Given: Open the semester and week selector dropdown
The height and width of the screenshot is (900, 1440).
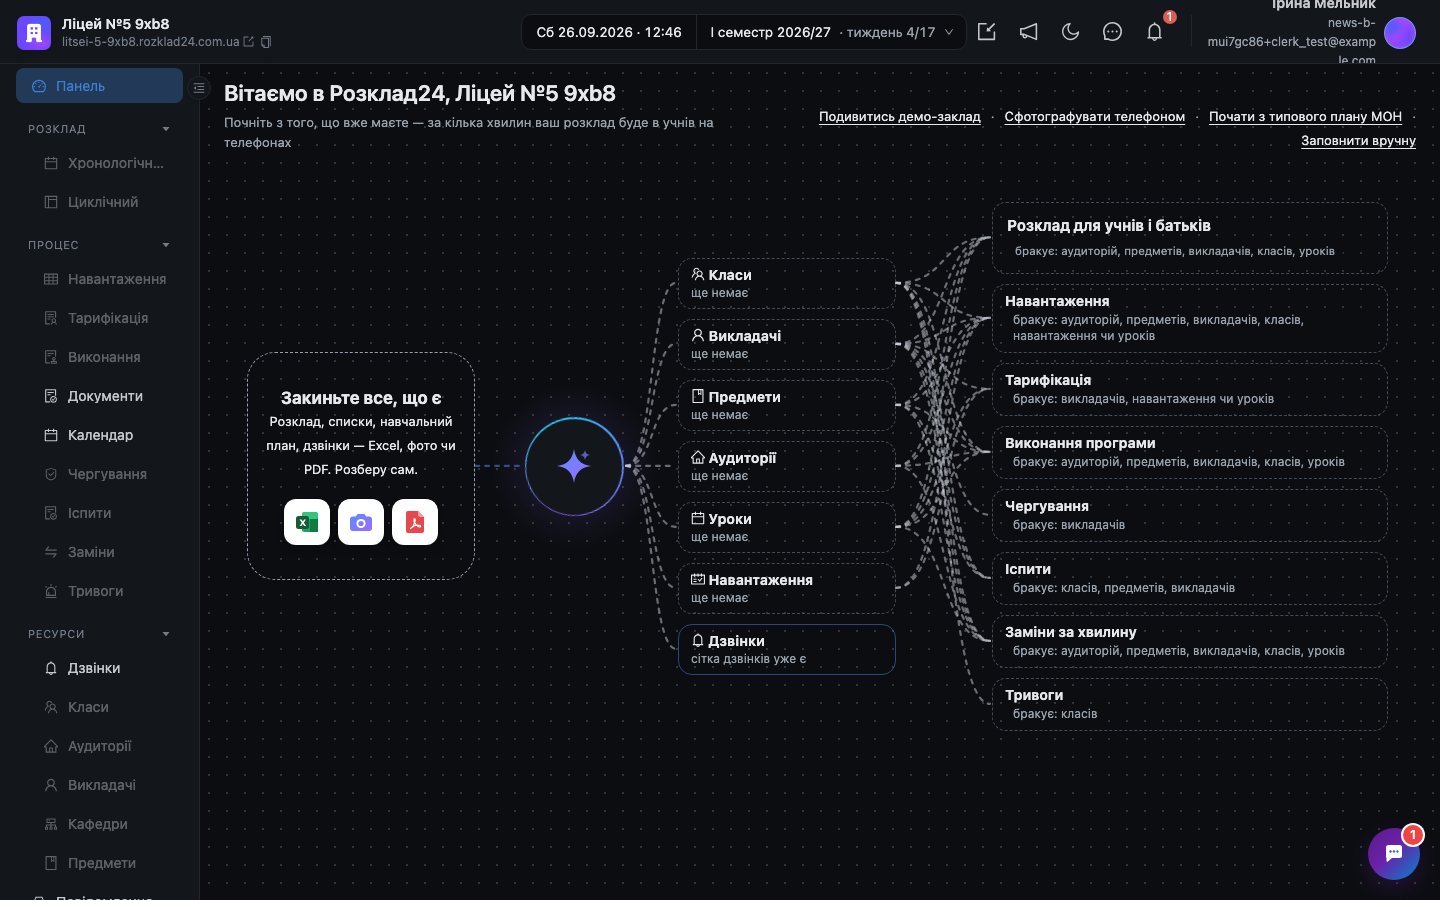Looking at the screenshot, I should [831, 32].
